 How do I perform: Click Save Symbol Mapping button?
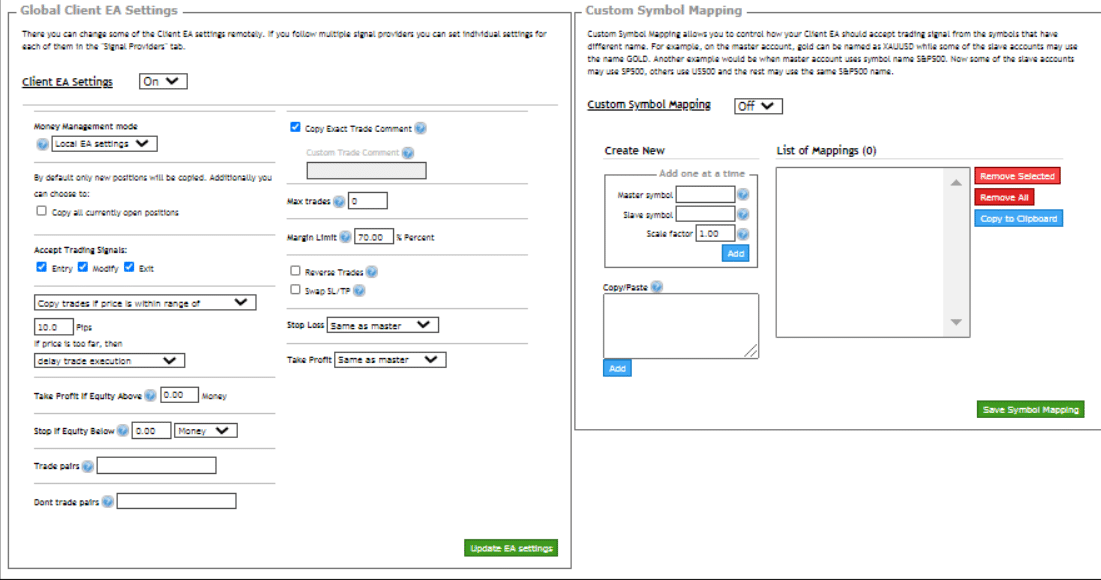[1031, 409]
